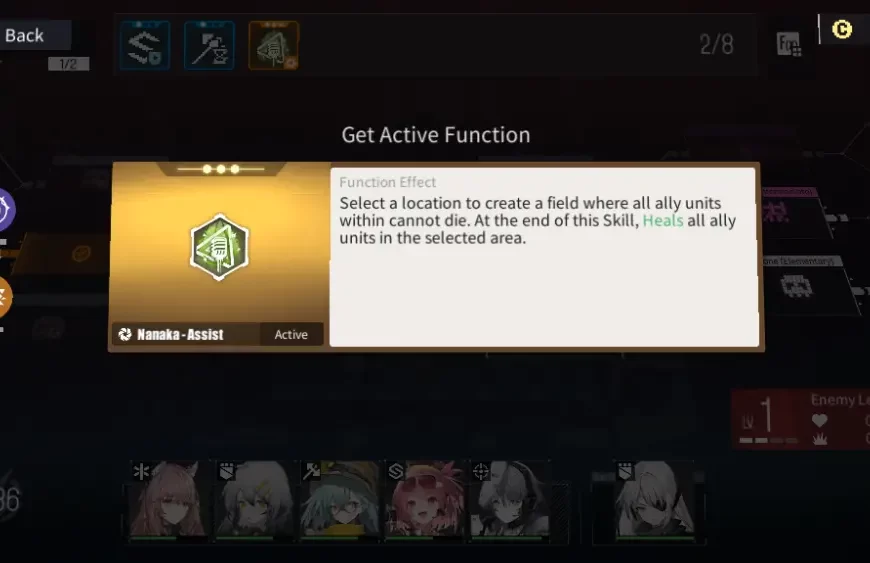
Task: Select the teal-haired character with hat
Action: tap(340, 501)
